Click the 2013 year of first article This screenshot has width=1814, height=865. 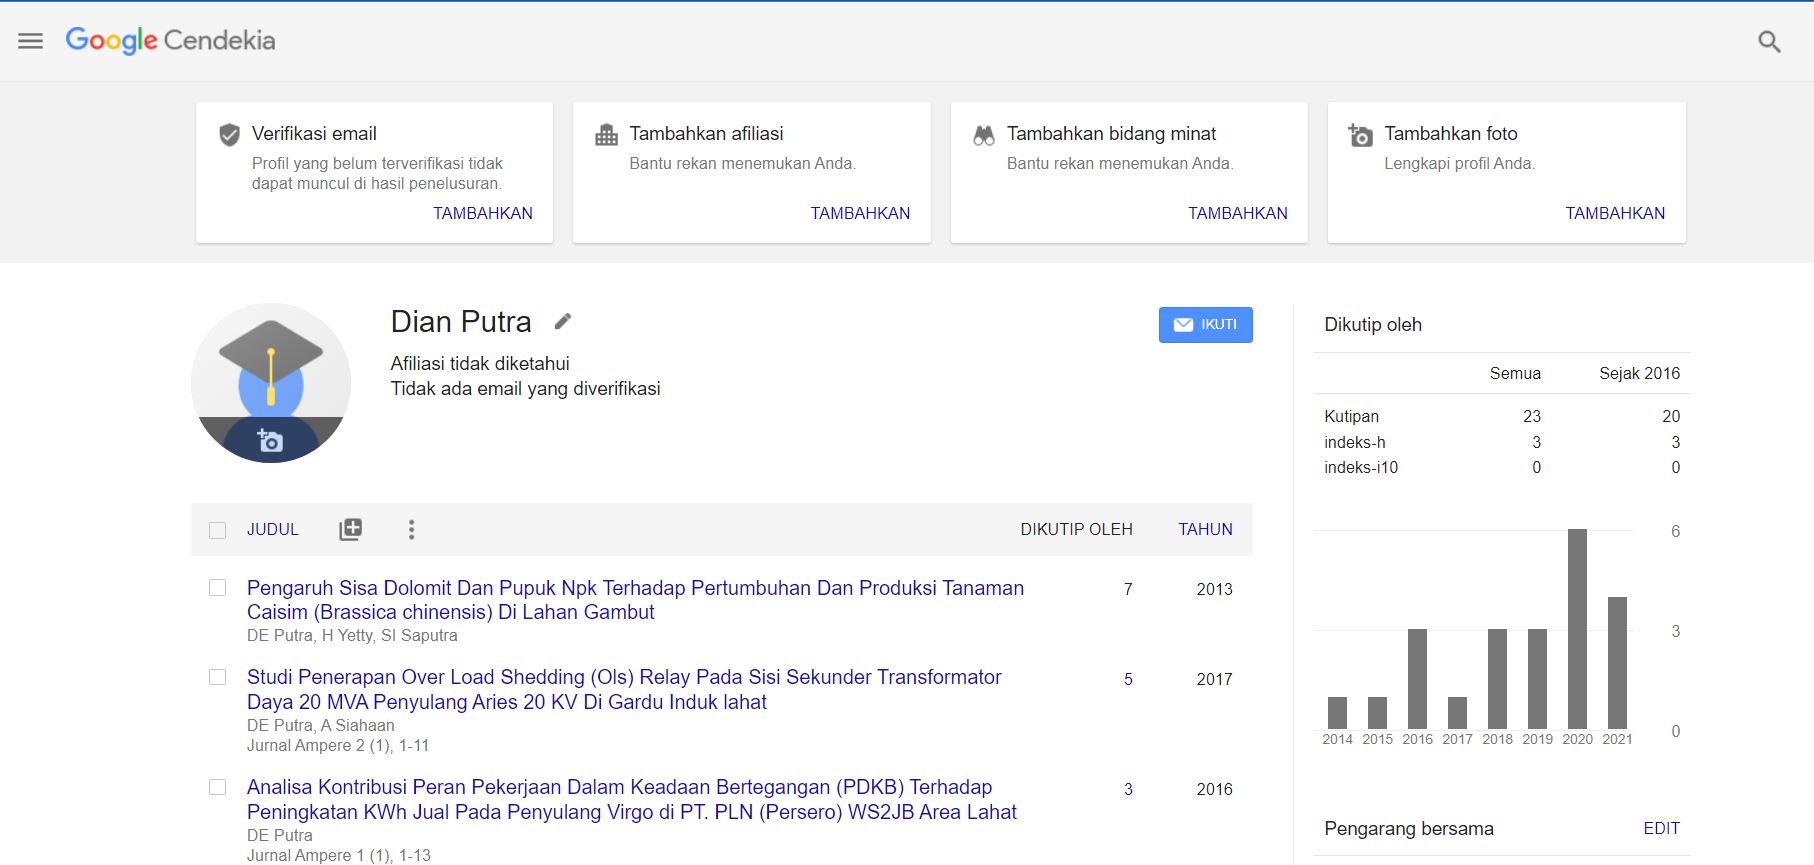tap(1214, 589)
